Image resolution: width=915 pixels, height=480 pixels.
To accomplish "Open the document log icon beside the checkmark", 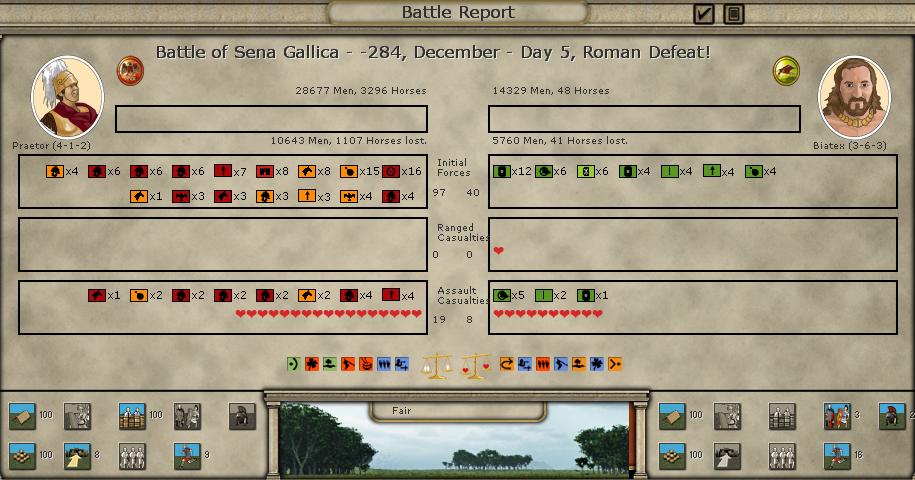I will coord(734,14).
